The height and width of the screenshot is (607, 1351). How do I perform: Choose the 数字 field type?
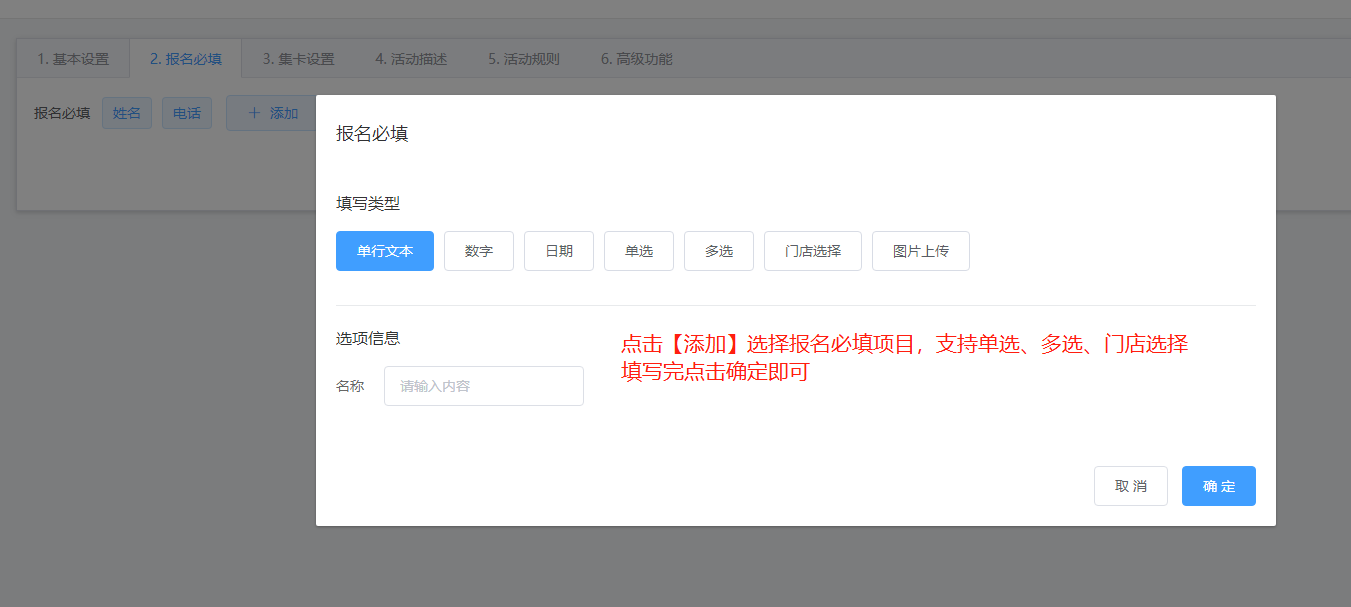[479, 251]
